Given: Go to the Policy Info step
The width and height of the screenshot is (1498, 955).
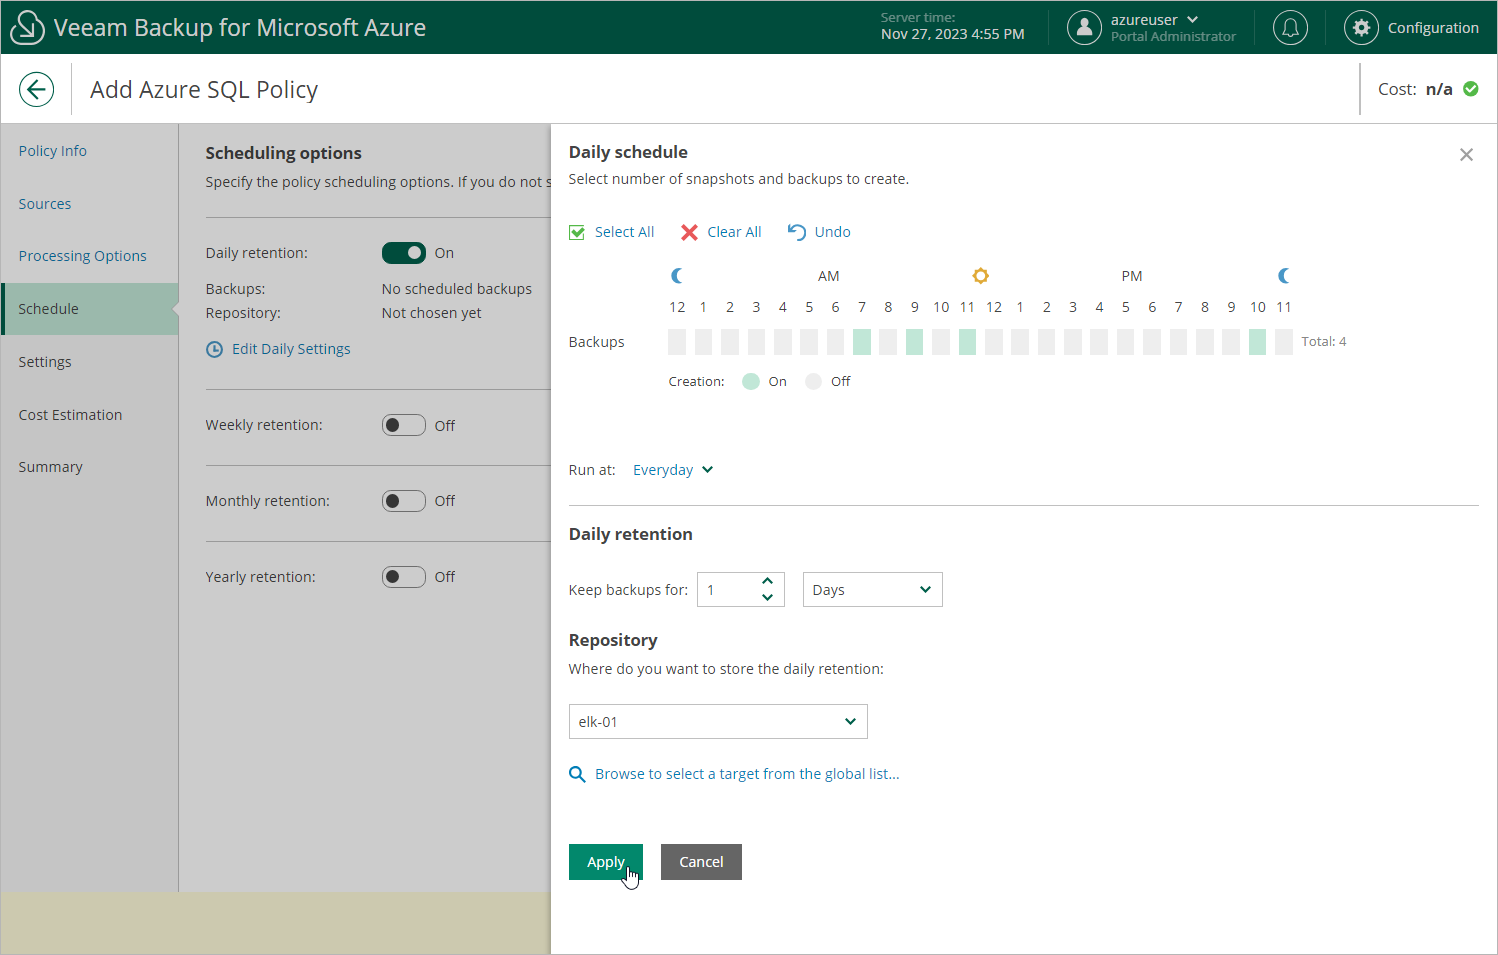Looking at the screenshot, I should pyautogui.click(x=53, y=151).
